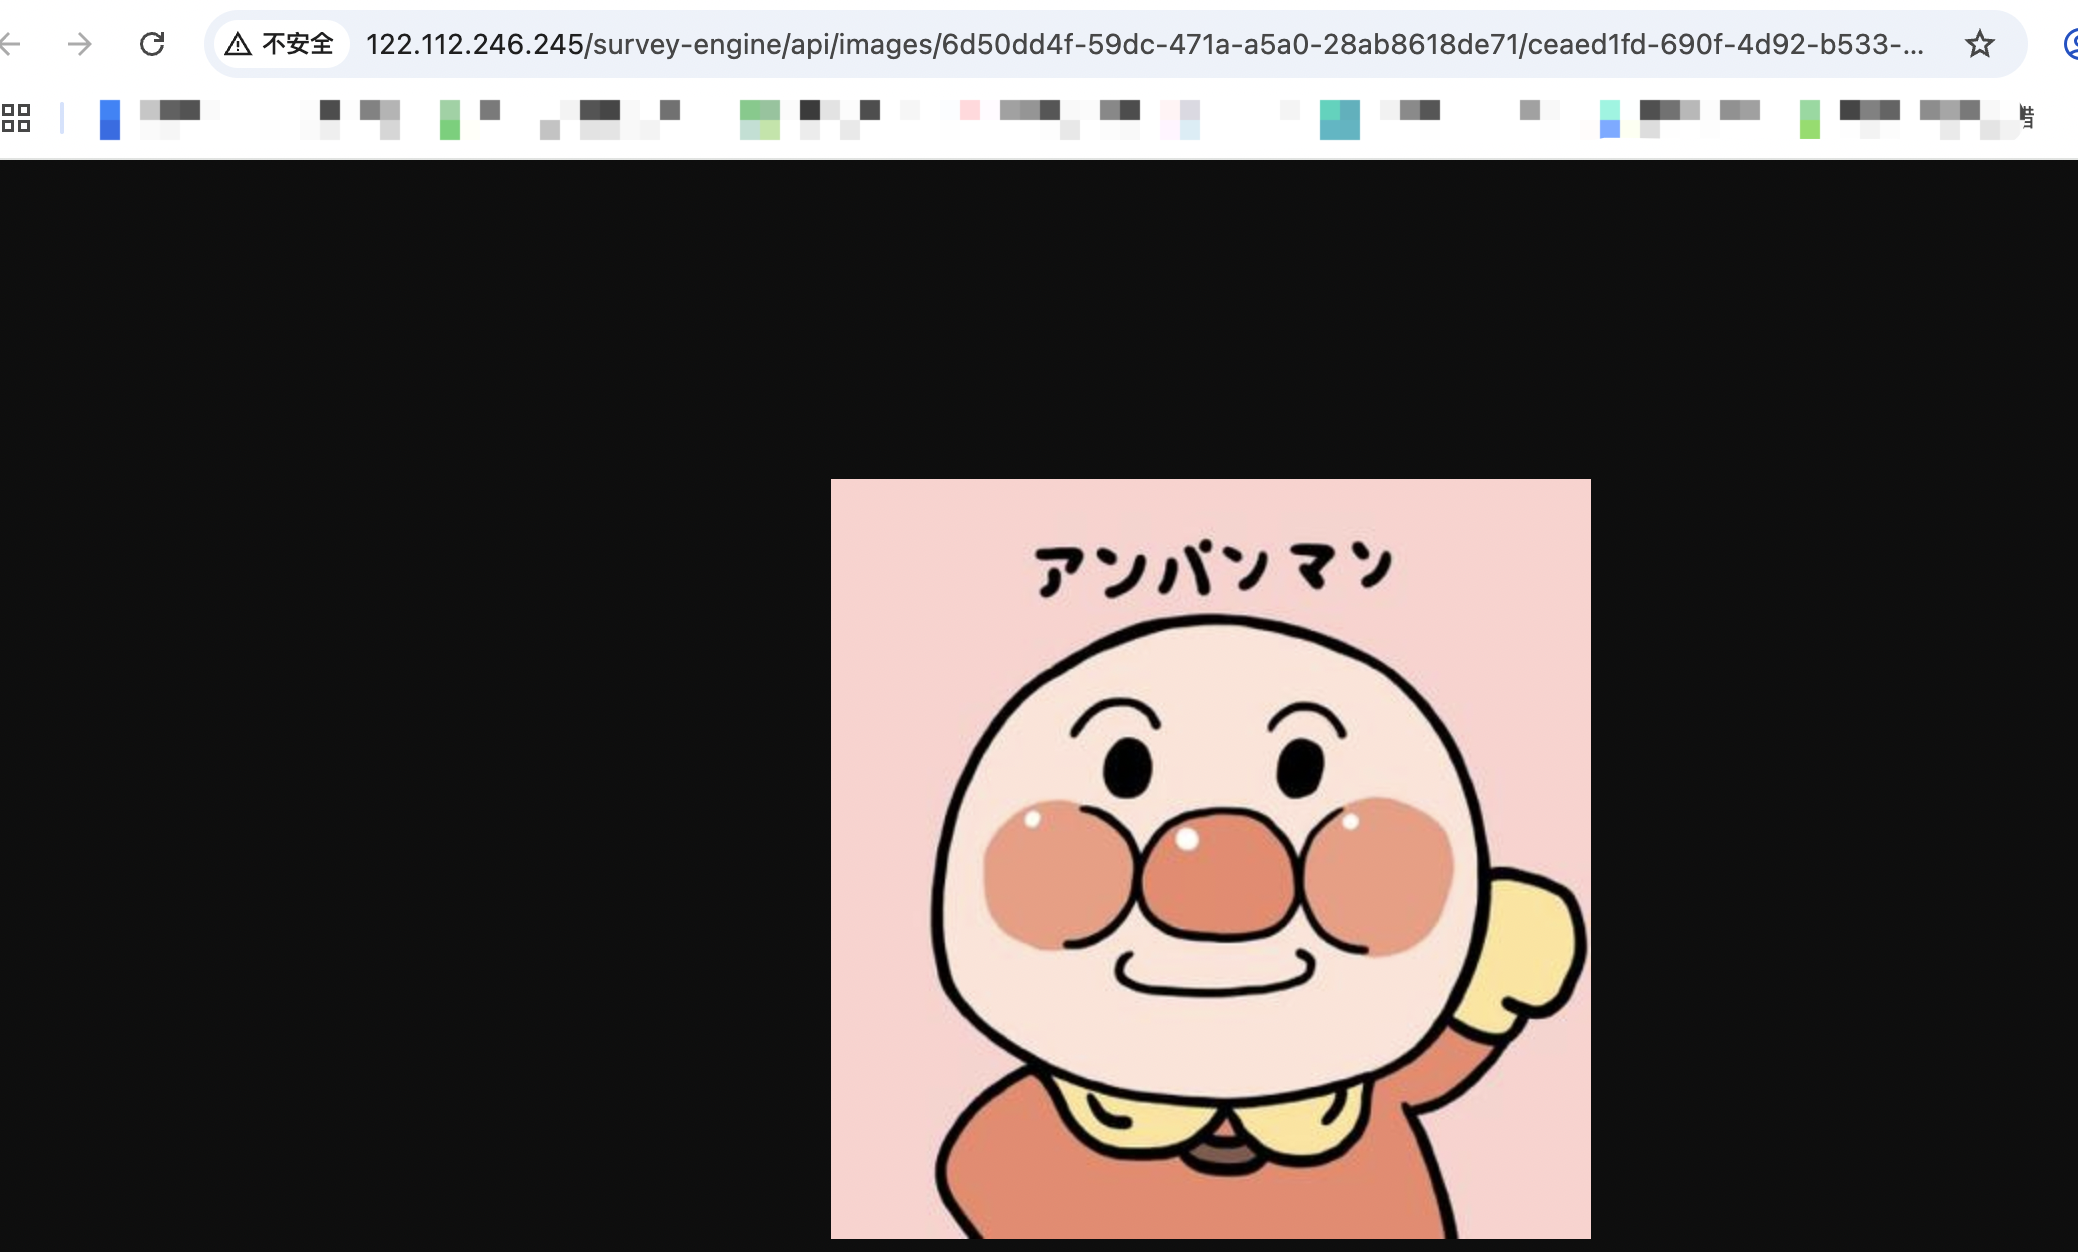Open the first bookmark with the green favicon
This screenshot has width=2078, height=1252.
coord(450,119)
